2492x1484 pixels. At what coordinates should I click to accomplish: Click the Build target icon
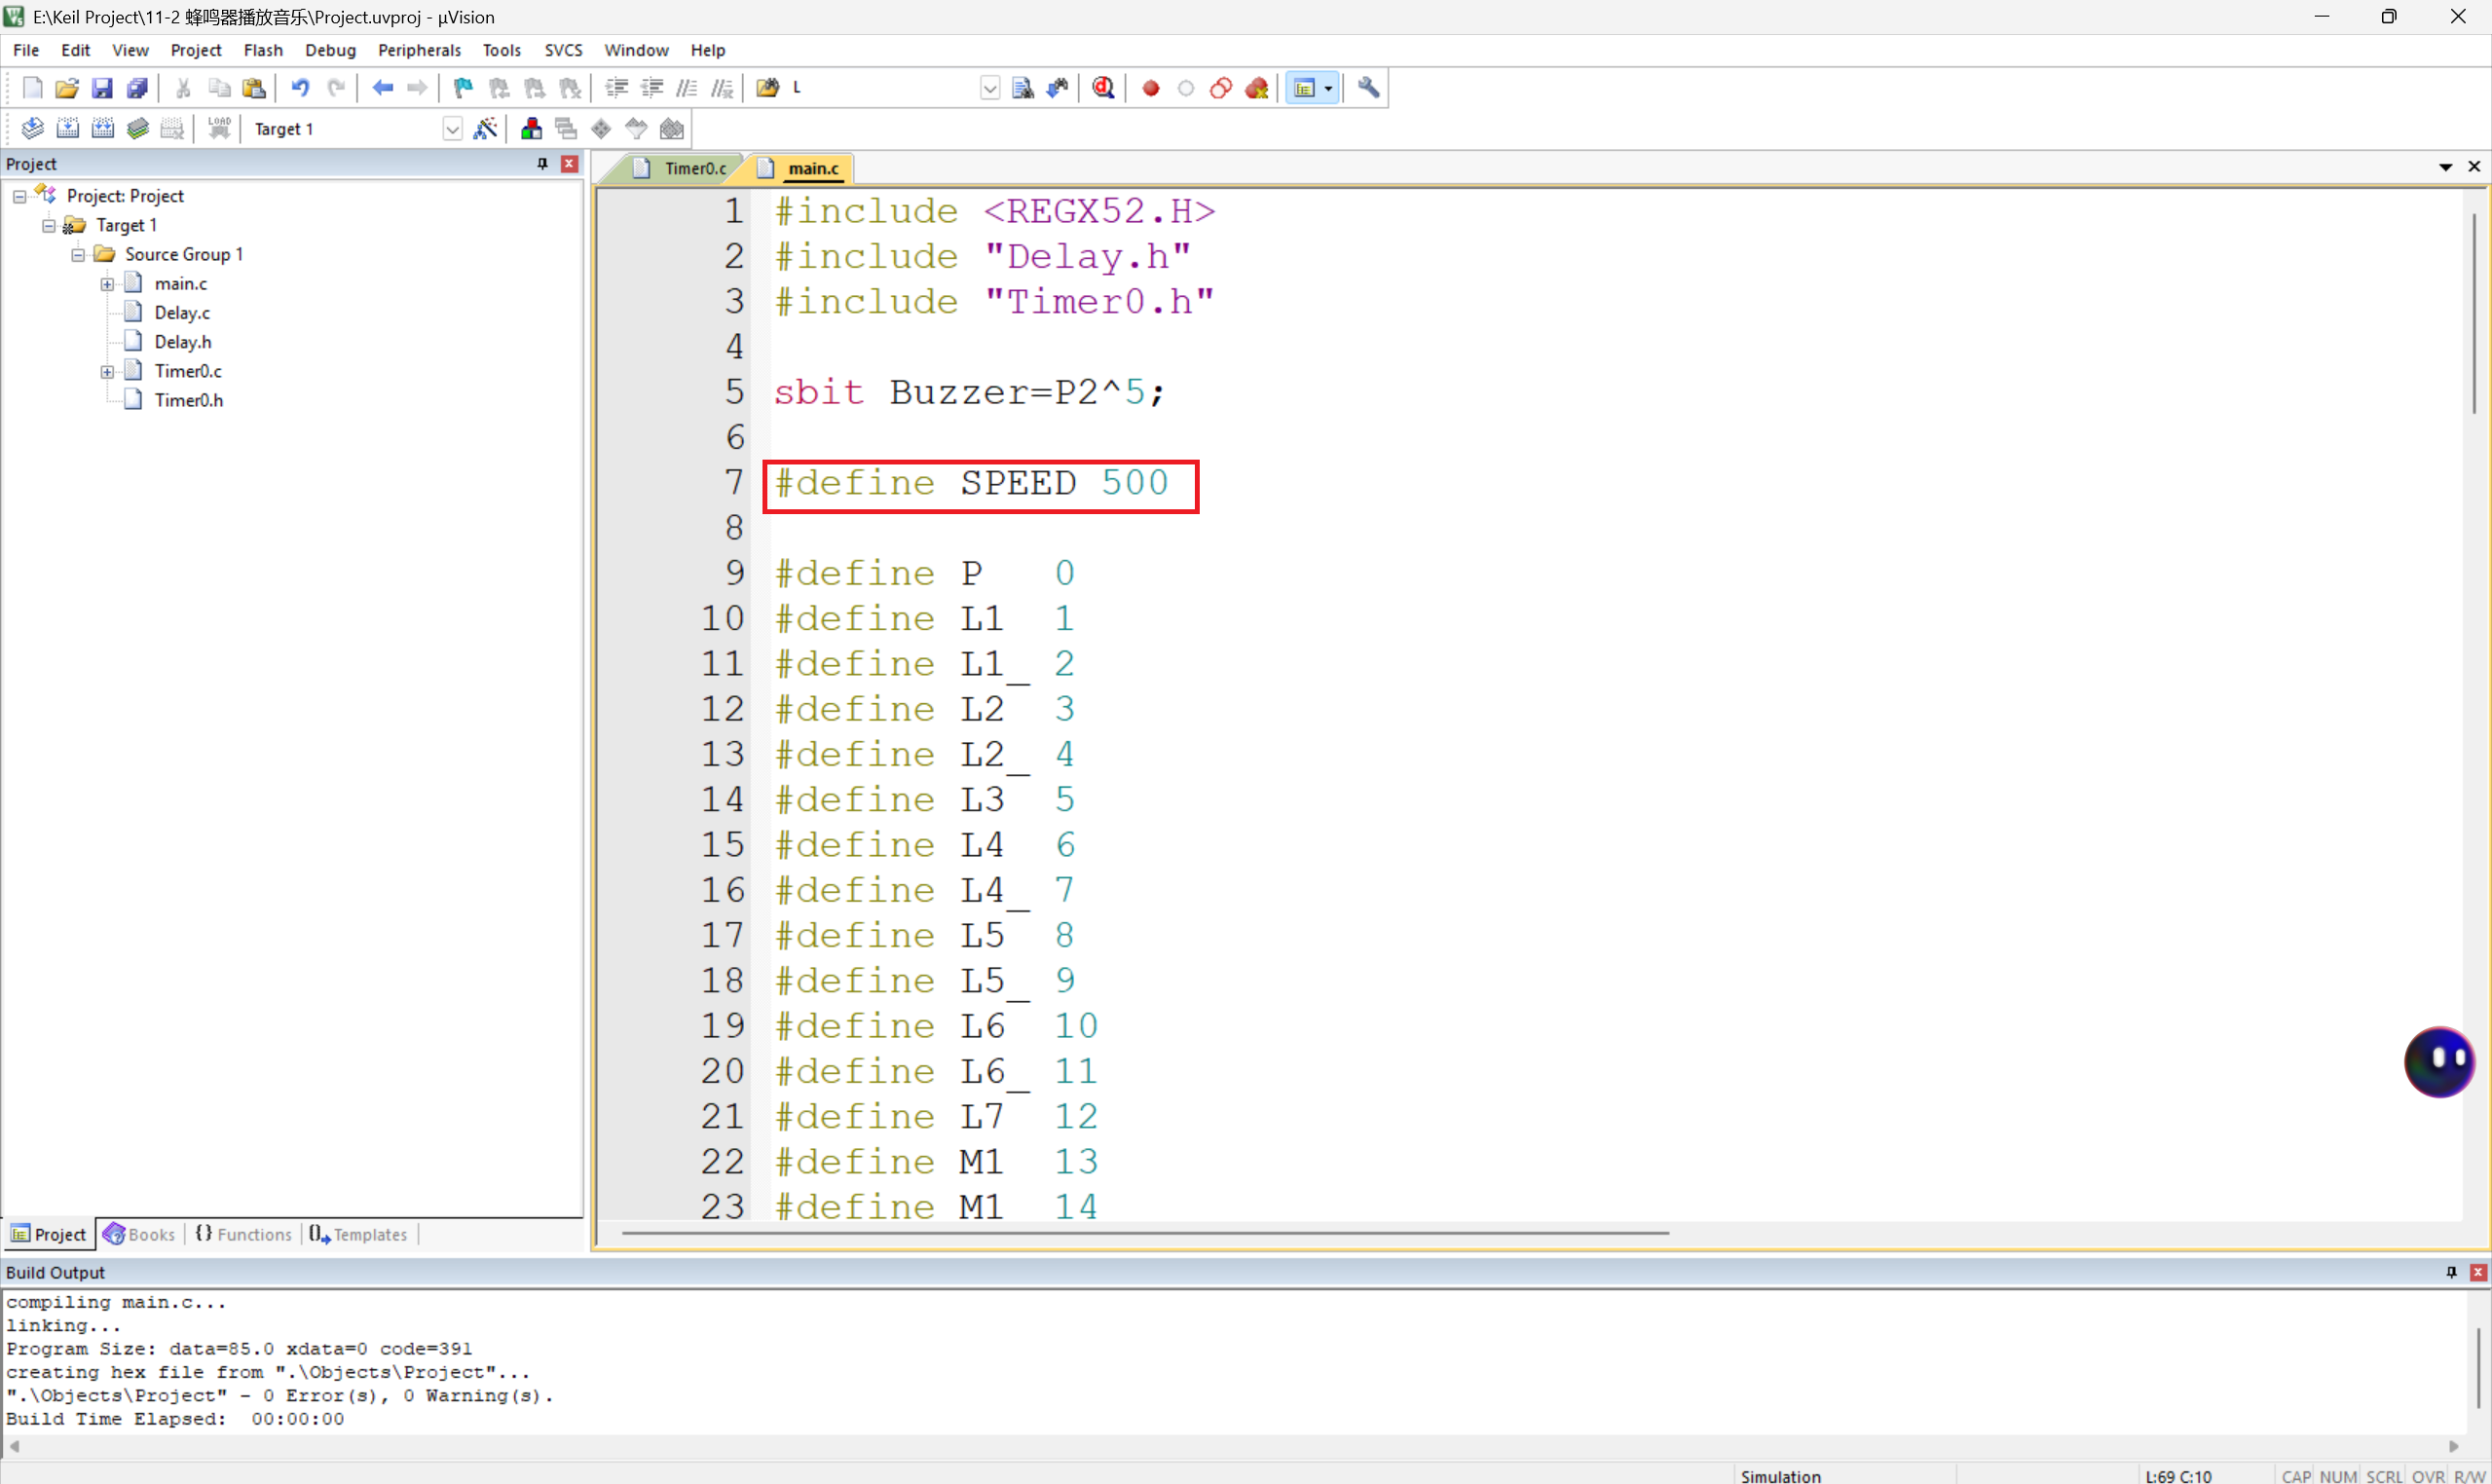67,128
